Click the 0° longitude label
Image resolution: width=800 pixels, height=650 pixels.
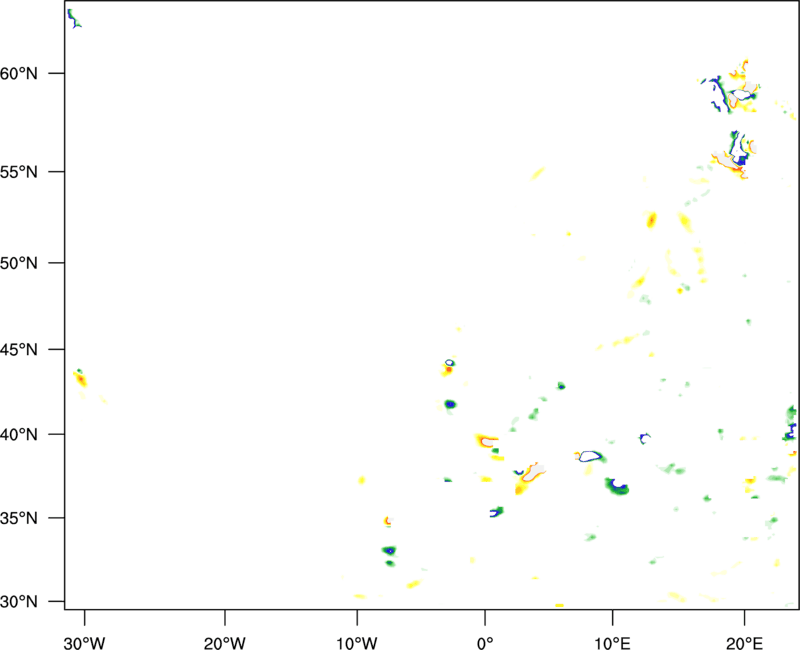[x=485, y=643]
